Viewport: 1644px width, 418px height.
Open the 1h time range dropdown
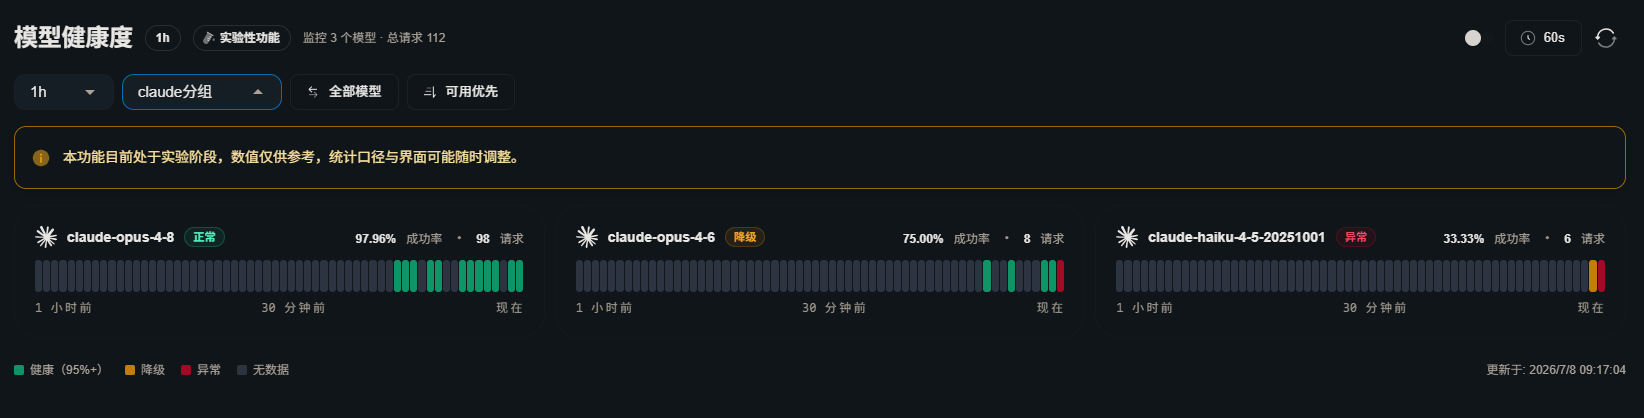(x=63, y=92)
